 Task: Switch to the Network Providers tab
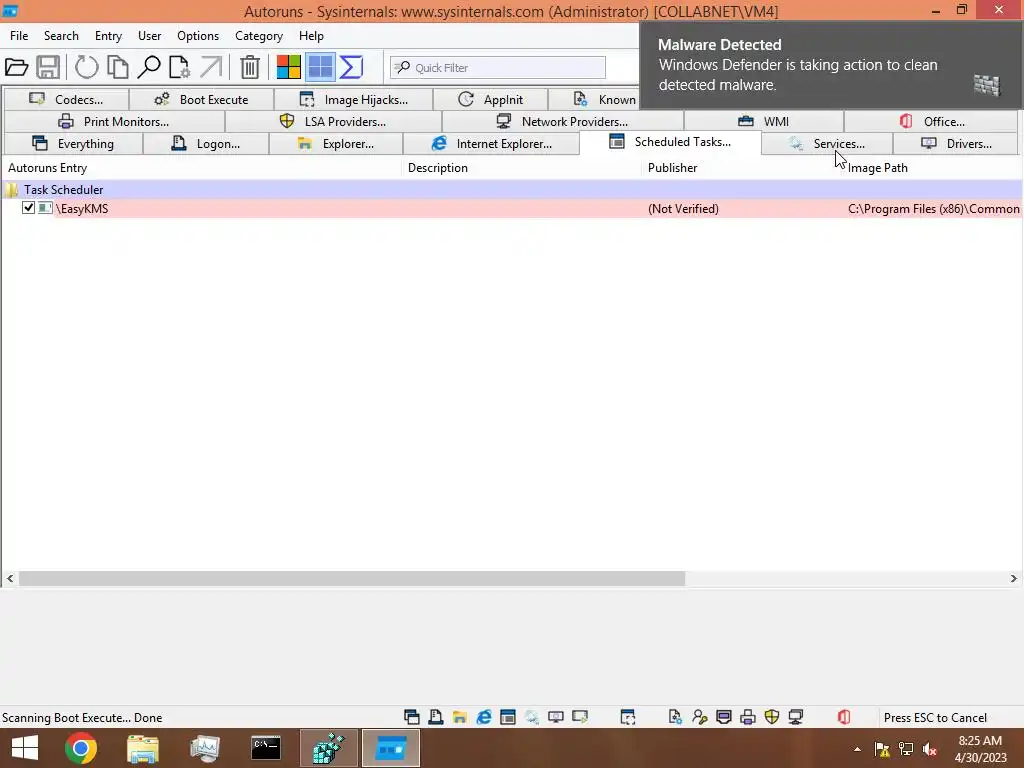point(562,121)
